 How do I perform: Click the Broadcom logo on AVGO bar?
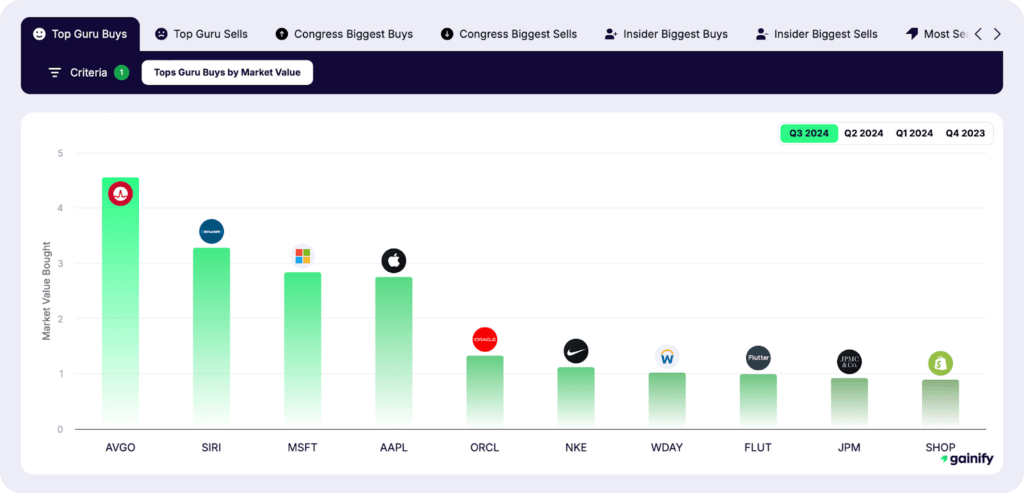point(120,193)
